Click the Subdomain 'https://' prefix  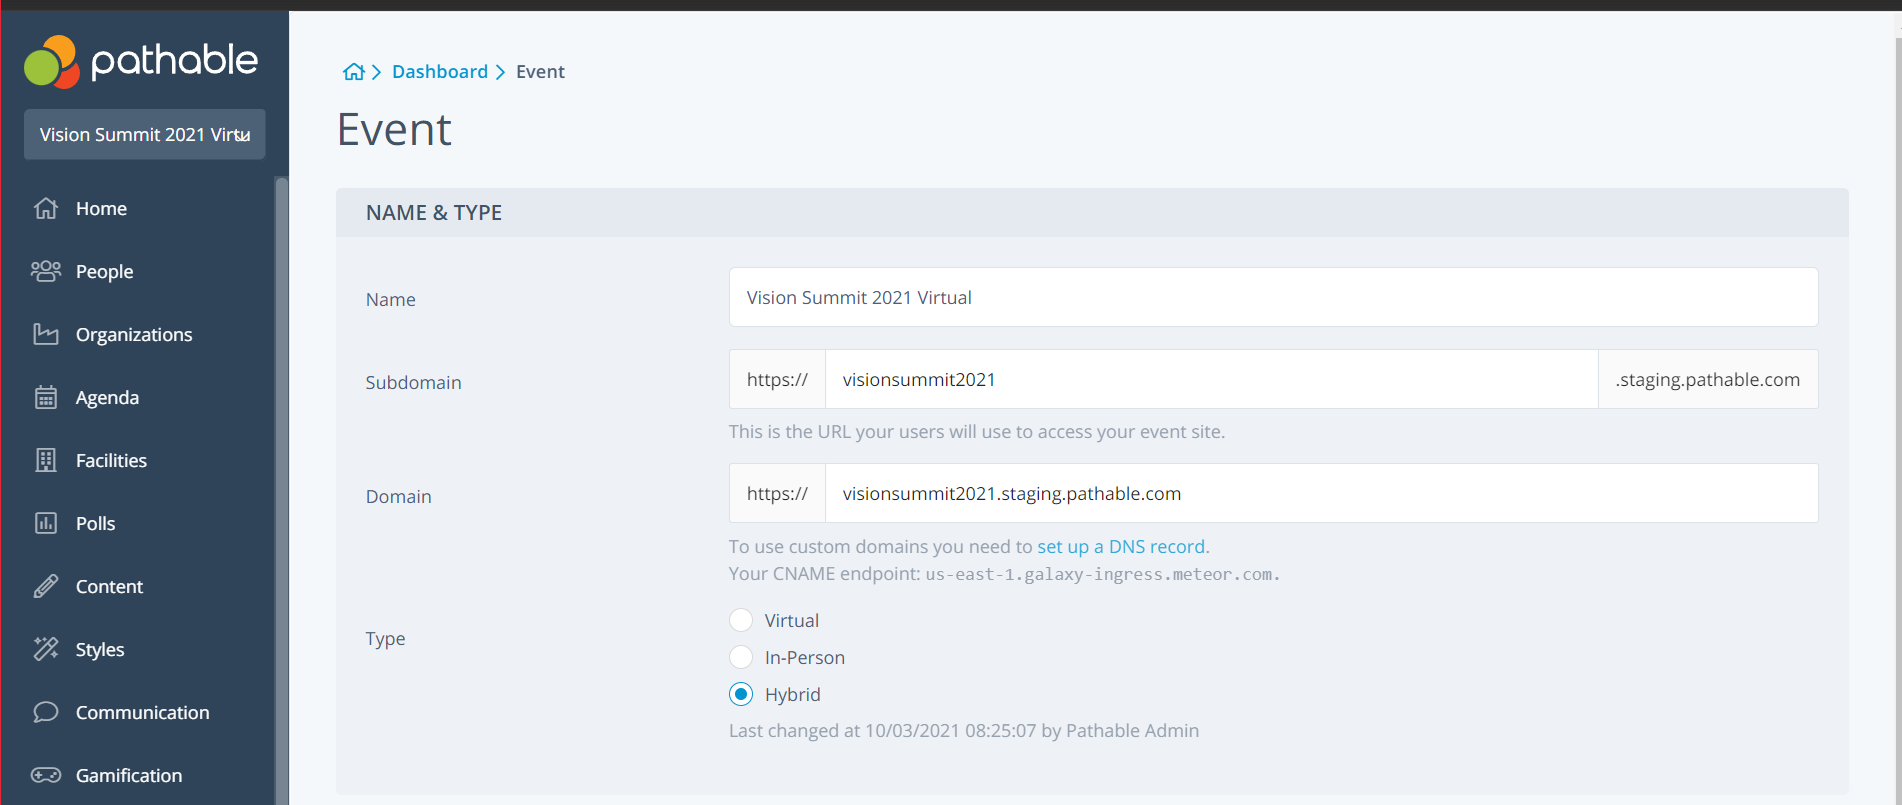tap(777, 379)
